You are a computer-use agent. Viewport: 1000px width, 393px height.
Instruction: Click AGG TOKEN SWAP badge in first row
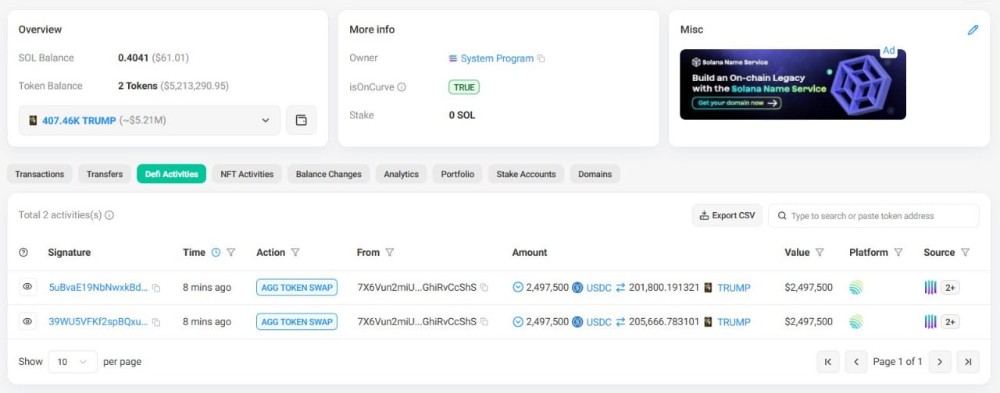[x=297, y=288]
